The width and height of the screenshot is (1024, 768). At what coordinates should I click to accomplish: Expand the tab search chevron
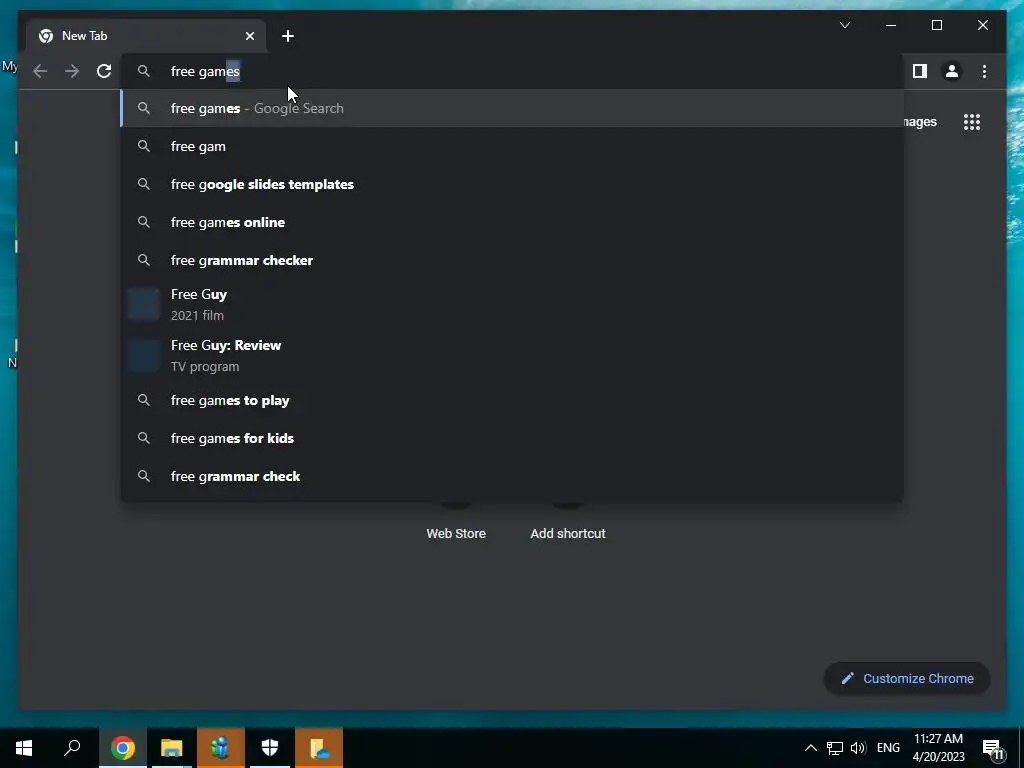click(844, 25)
